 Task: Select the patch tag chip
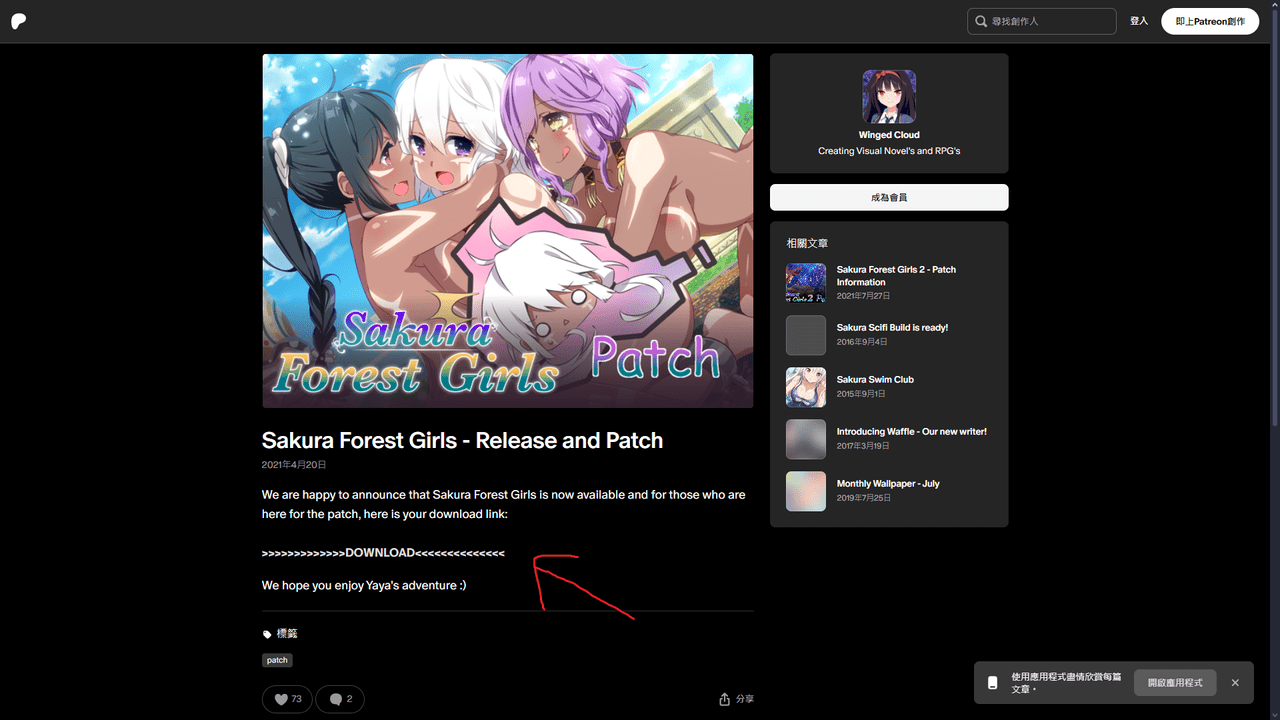[x=277, y=660]
